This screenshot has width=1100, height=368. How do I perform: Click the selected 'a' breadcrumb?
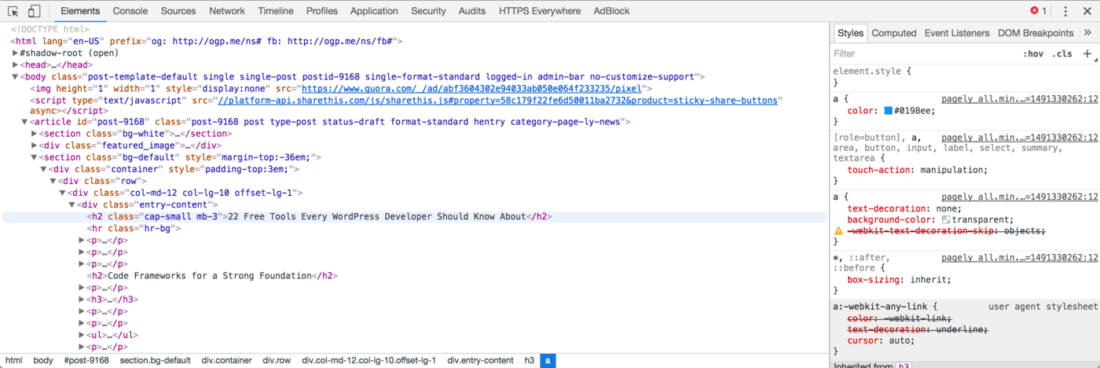(548, 360)
